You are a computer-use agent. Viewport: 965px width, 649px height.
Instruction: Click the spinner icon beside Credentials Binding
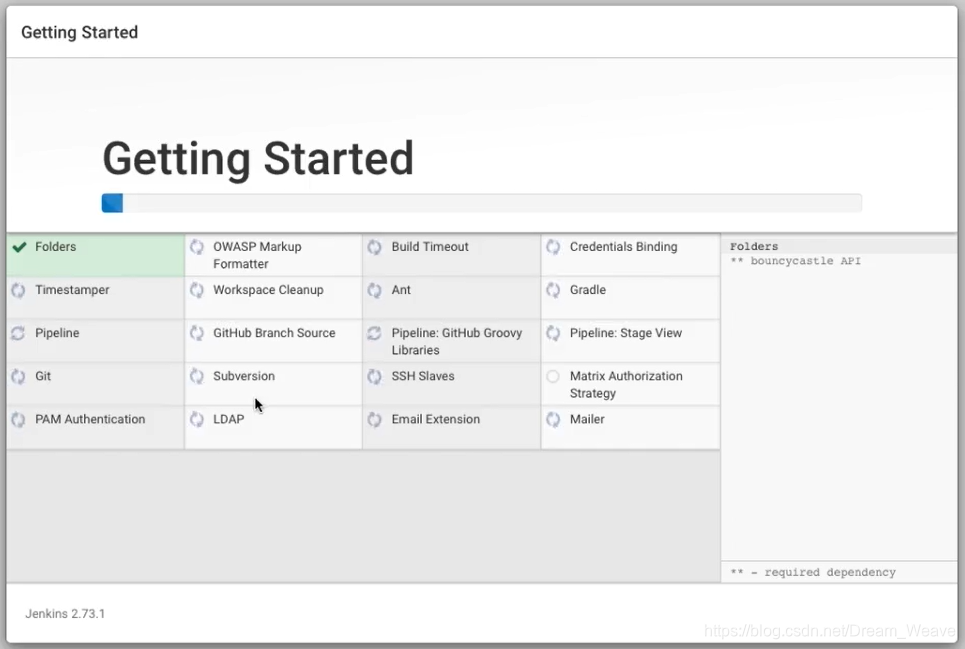[553, 247]
